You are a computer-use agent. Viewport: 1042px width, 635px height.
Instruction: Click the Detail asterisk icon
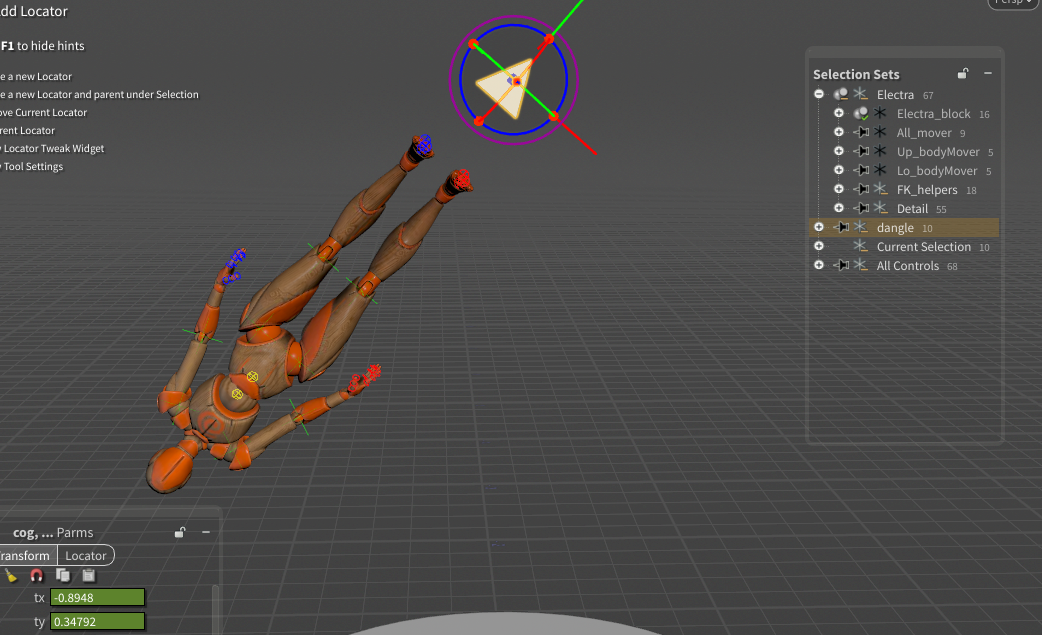pos(881,207)
